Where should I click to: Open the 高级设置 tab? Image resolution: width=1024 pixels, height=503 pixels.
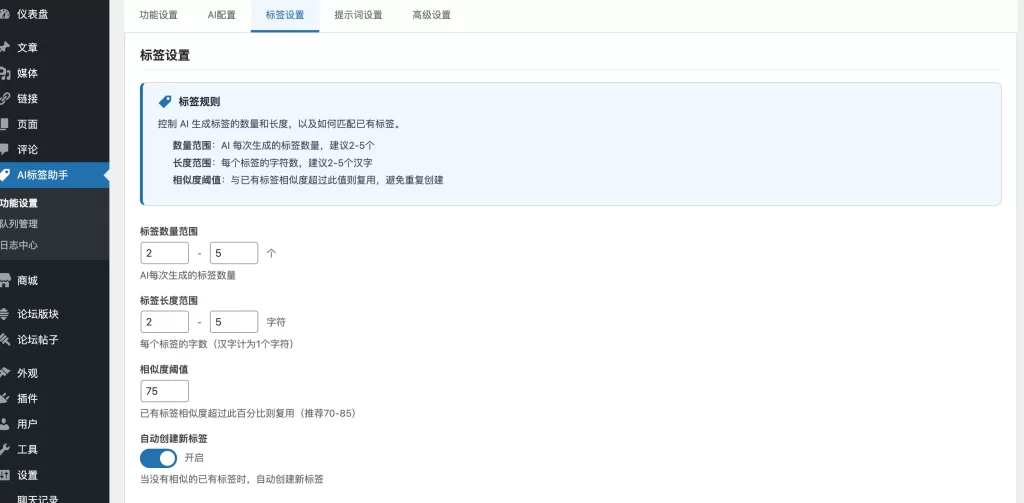432,15
